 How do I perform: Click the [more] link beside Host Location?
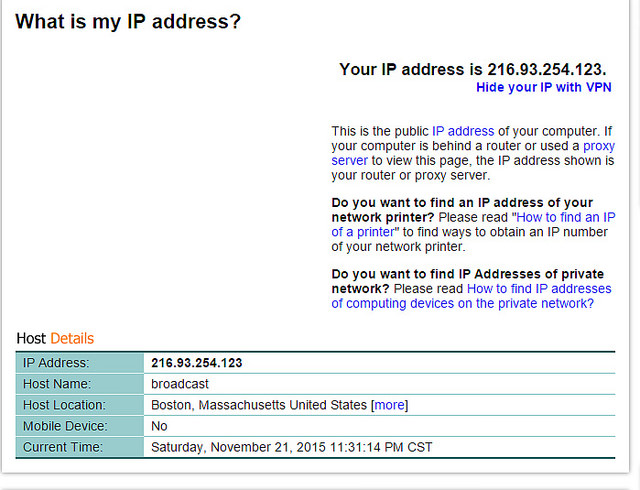tap(390, 405)
